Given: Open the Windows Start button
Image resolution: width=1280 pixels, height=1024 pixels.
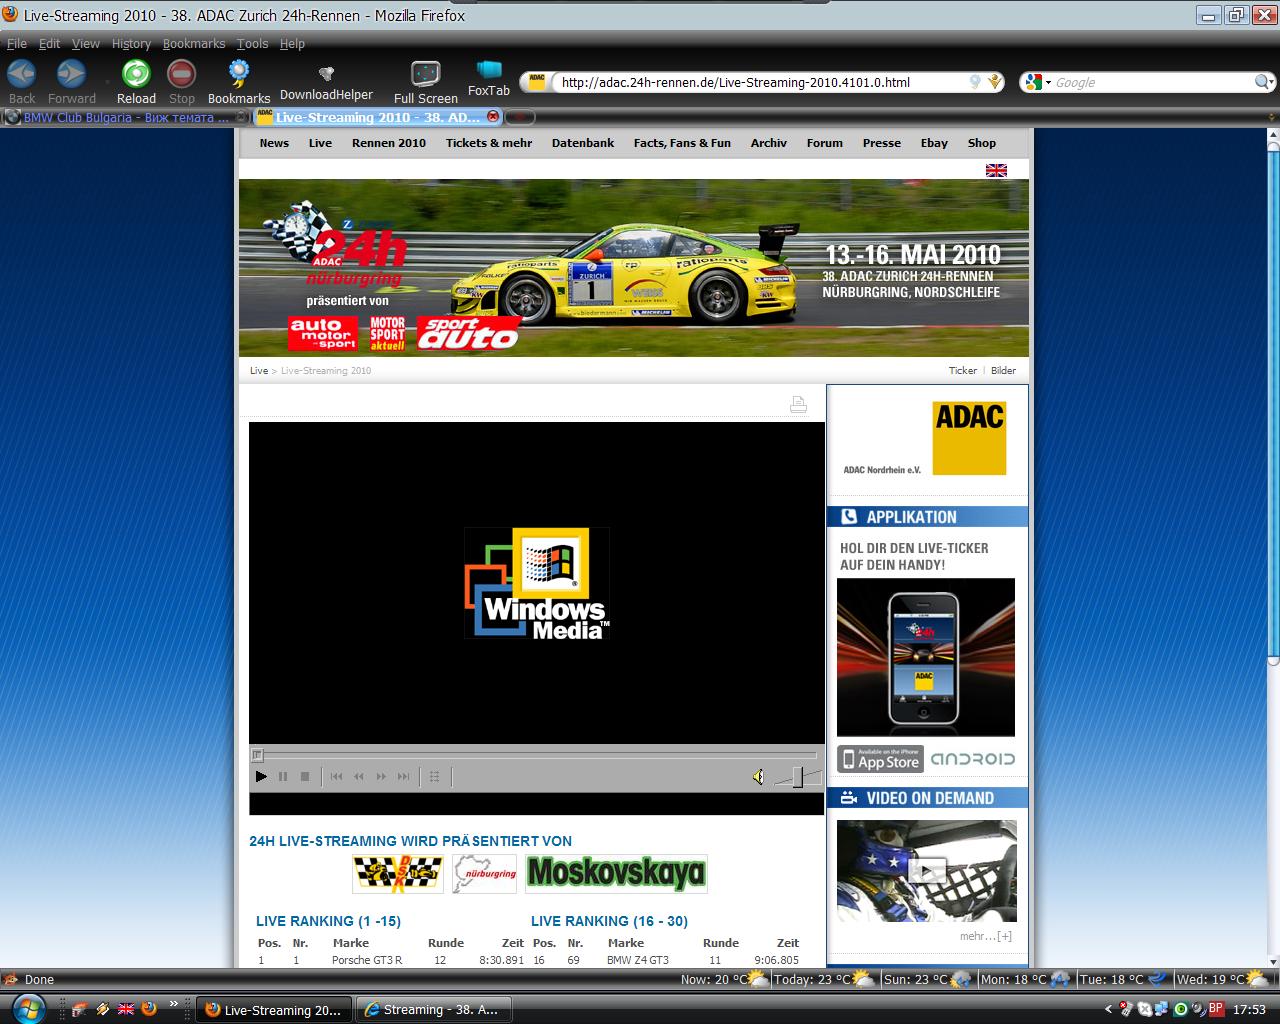Looking at the screenshot, I should [x=27, y=1008].
